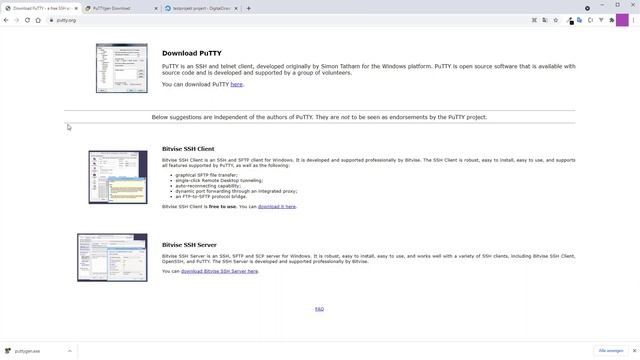Reload the putty.org page
The height and width of the screenshot is (360, 640).
coord(27,20)
